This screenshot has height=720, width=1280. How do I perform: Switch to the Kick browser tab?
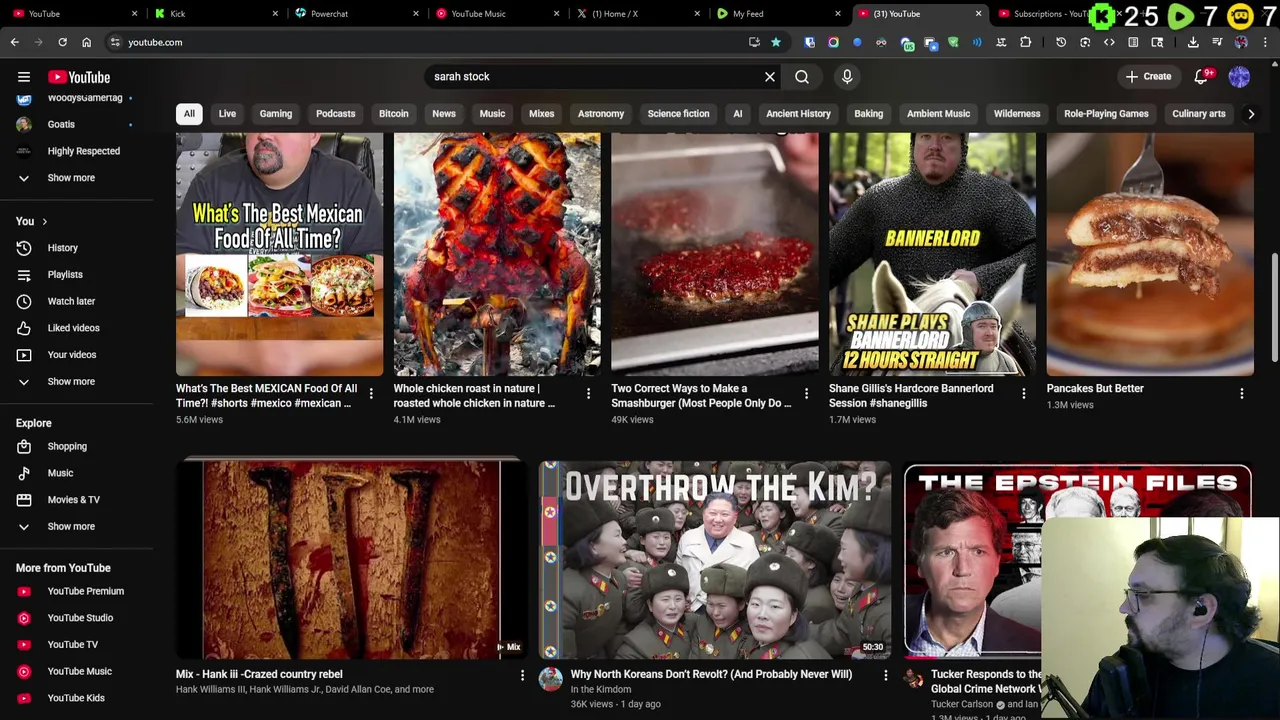pos(210,14)
